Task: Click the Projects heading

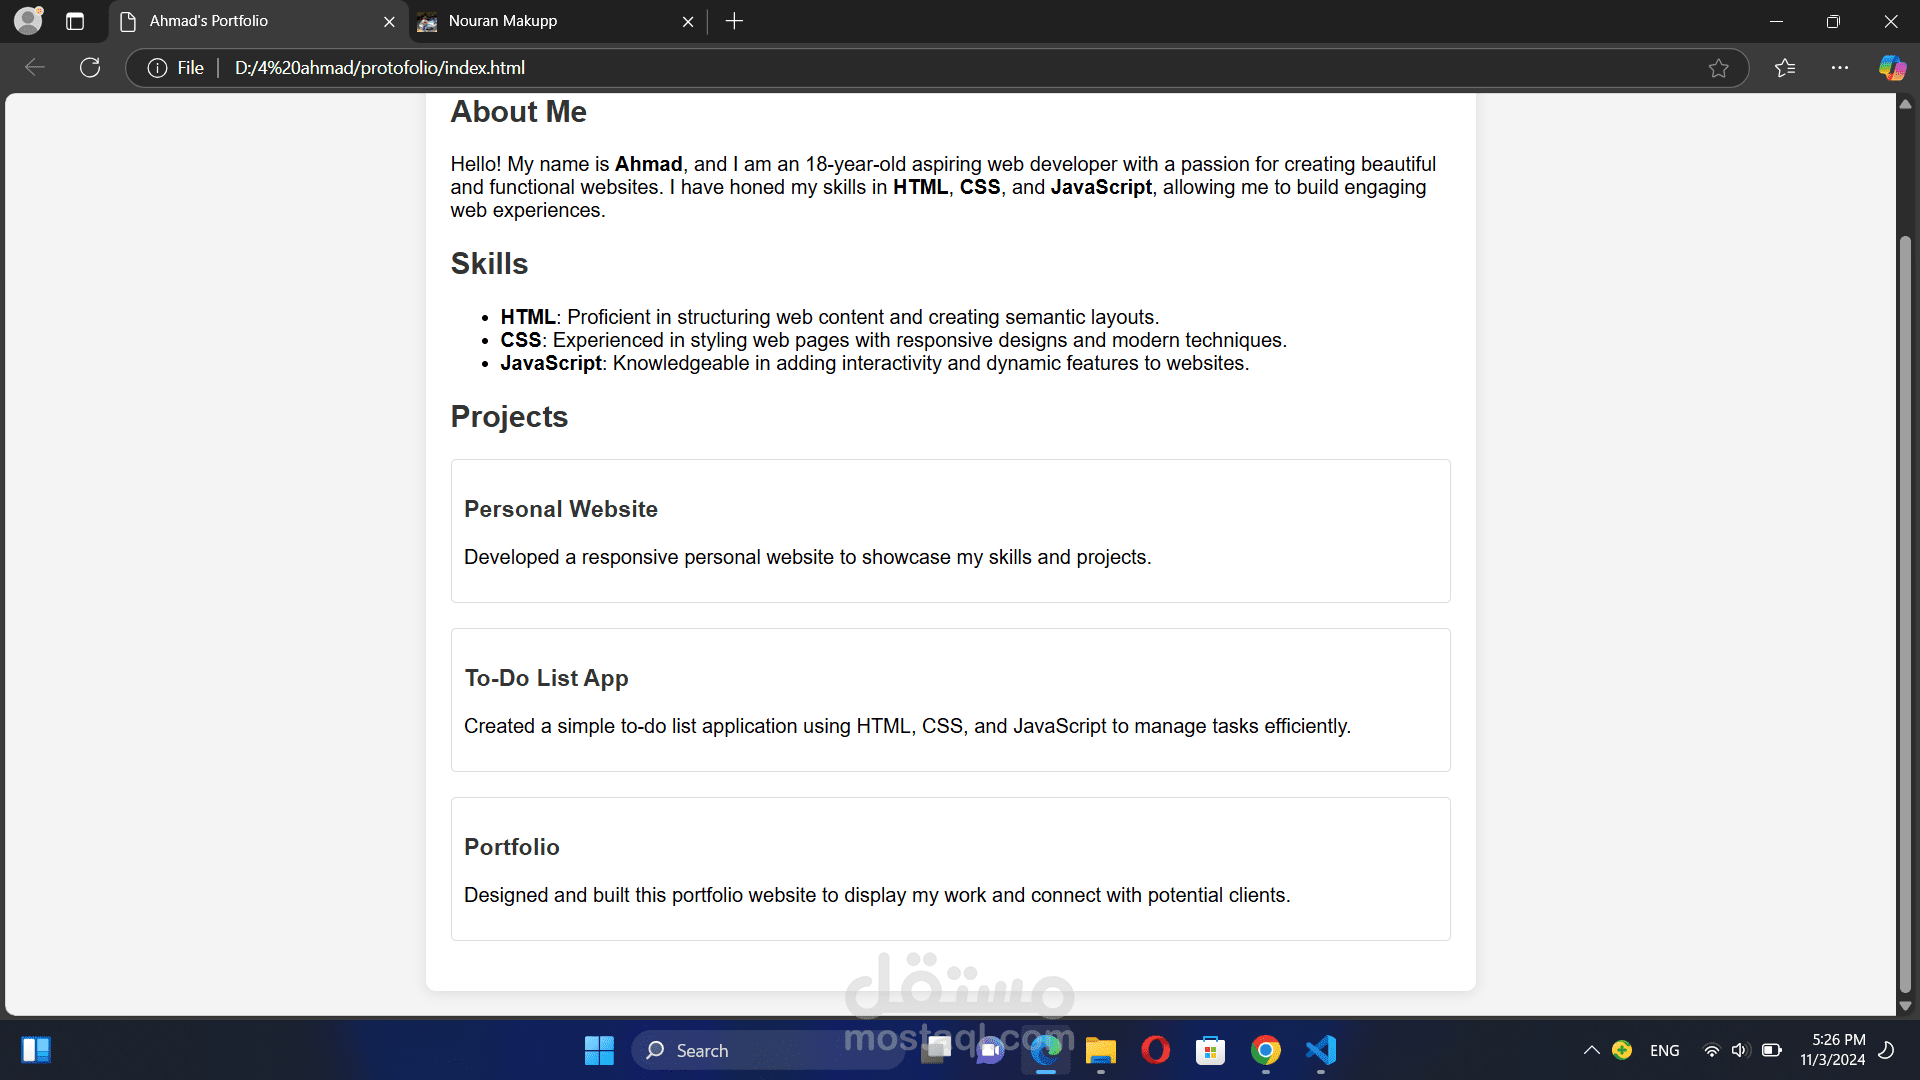Action: point(509,417)
